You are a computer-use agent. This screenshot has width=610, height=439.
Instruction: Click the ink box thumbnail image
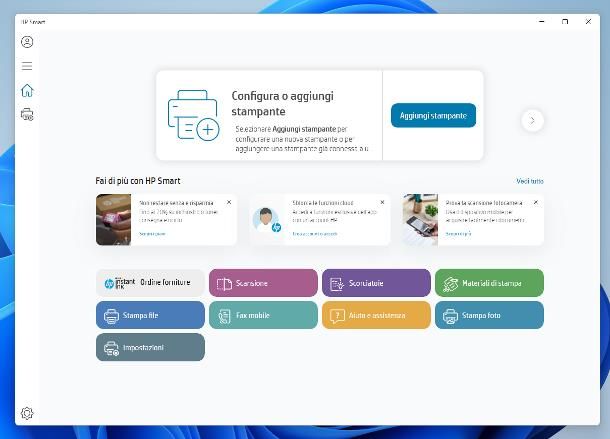point(114,220)
